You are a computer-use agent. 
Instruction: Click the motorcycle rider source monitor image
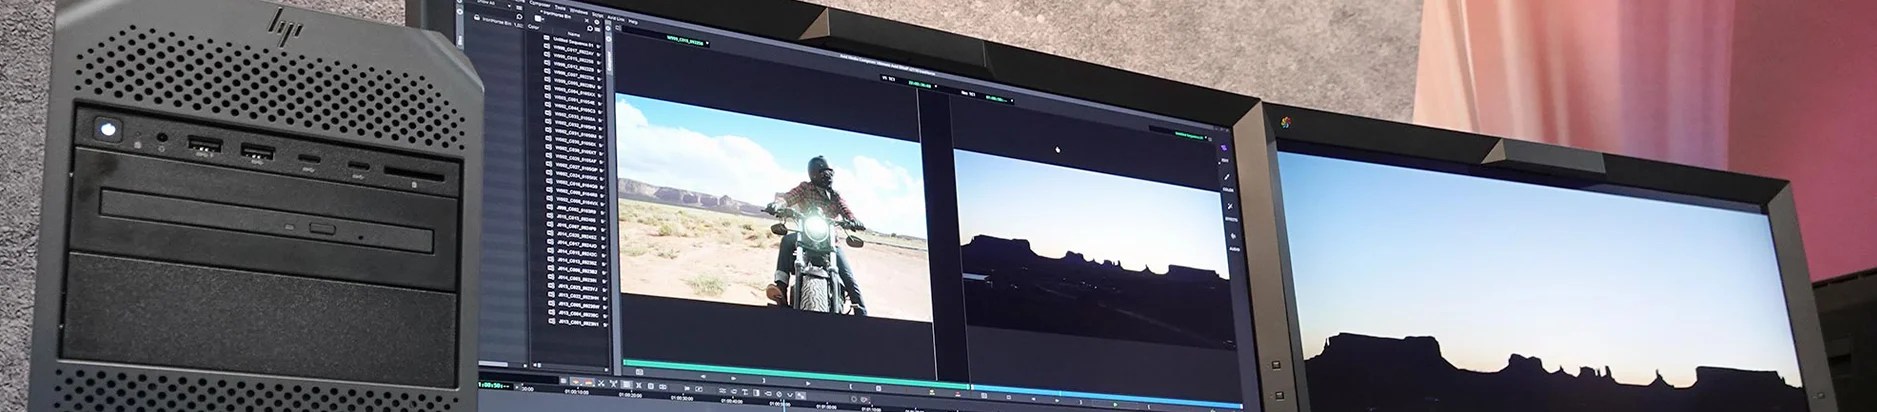coord(768,208)
